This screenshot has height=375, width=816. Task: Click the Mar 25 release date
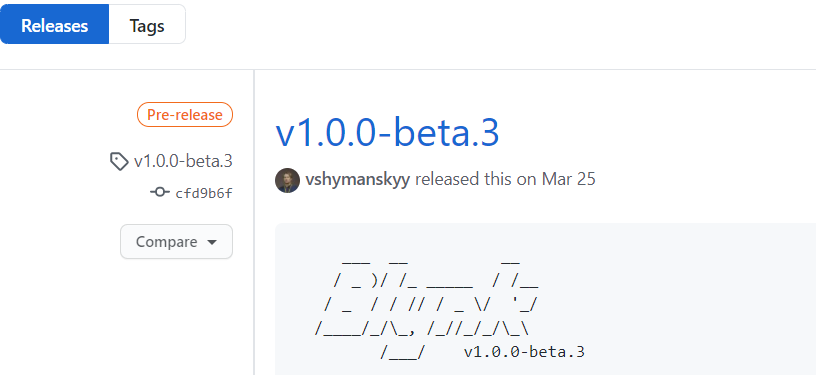[x=568, y=179]
